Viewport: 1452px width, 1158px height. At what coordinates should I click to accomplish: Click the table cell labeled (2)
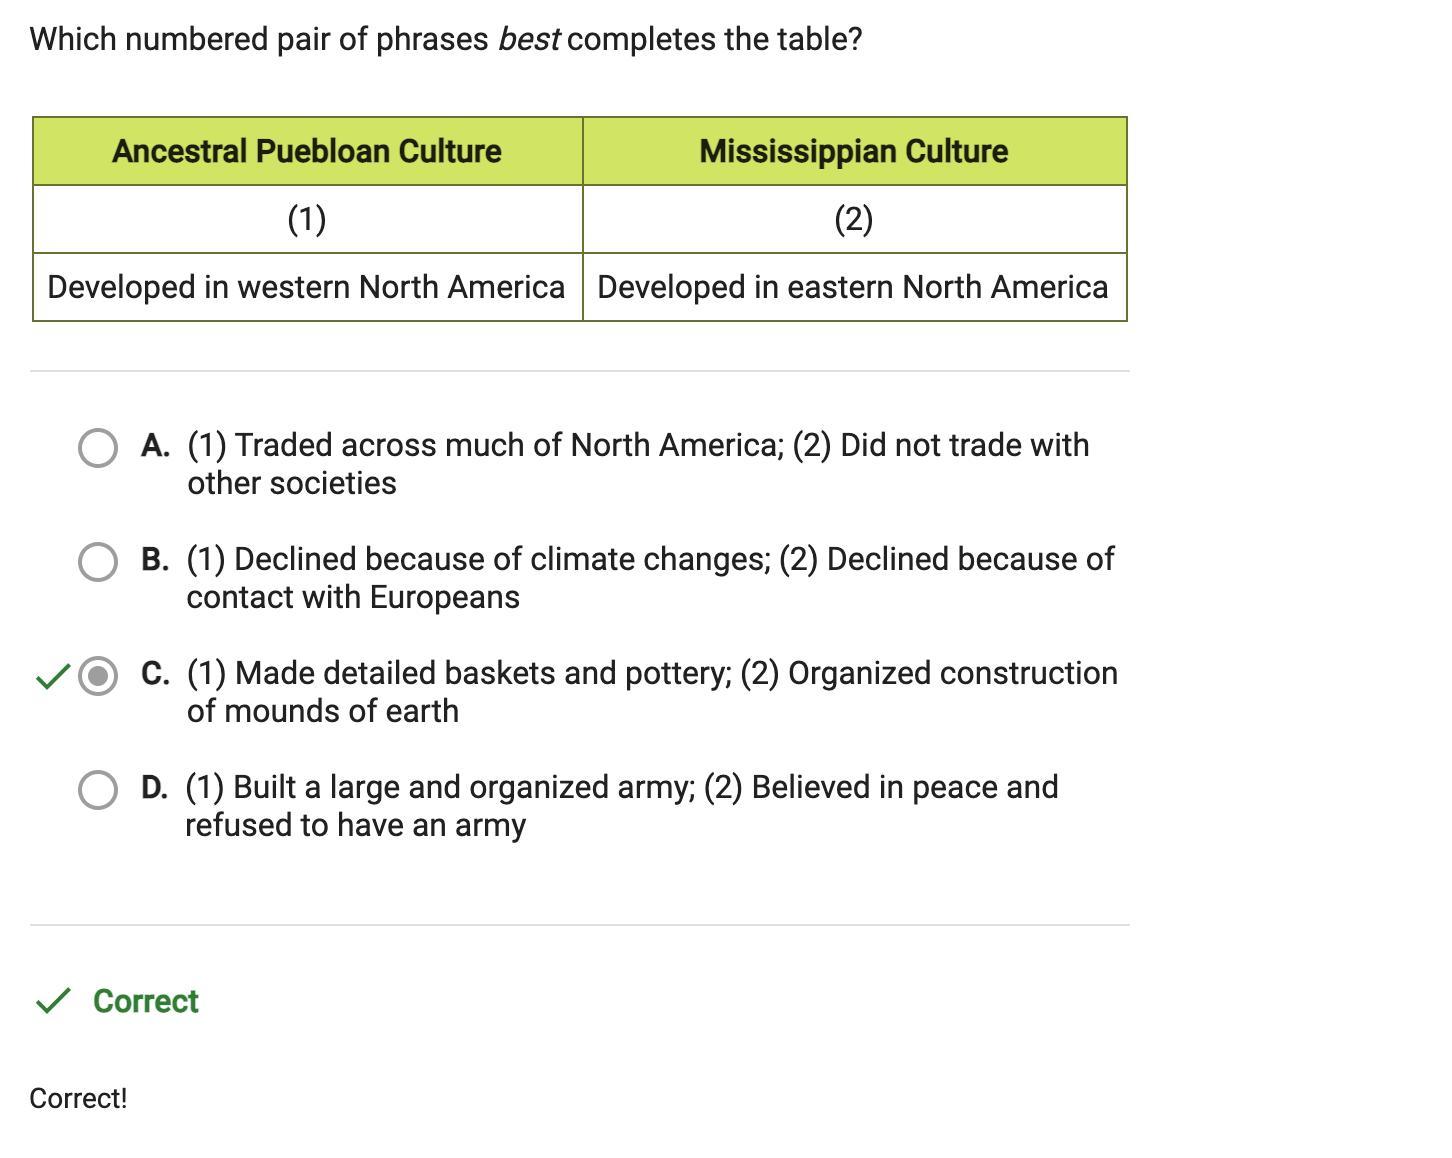tap(855, 219)
